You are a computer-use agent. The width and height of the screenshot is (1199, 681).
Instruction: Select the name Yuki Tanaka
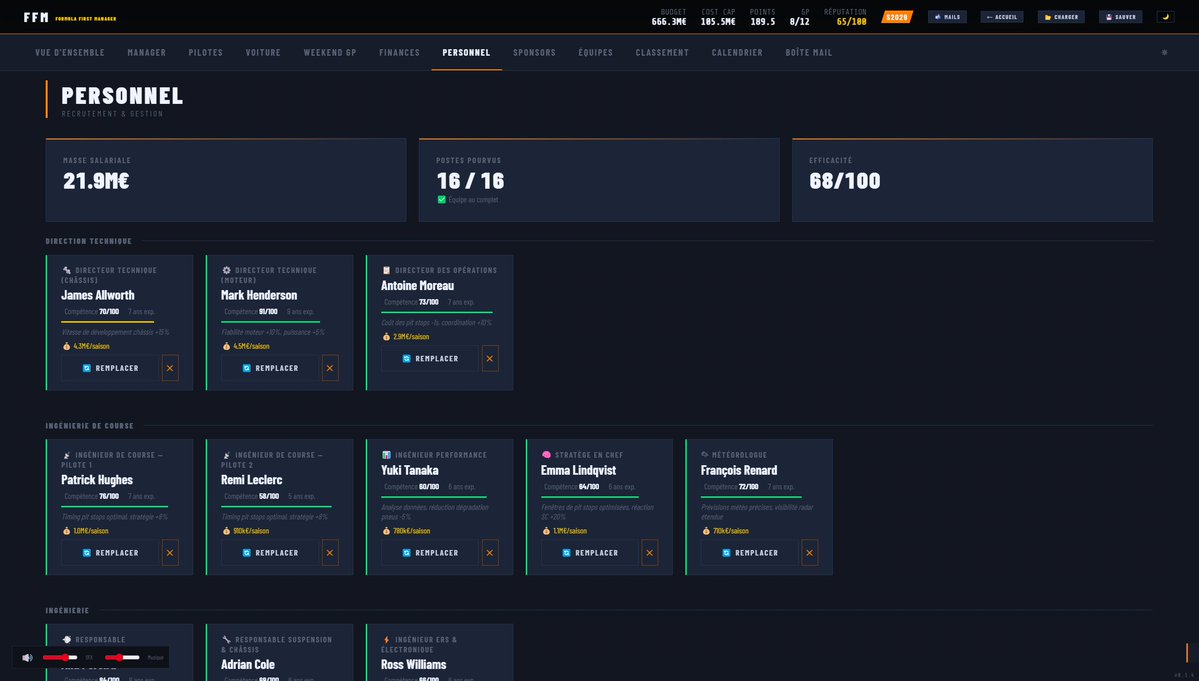pyautogui.click(x=410, y=471)
